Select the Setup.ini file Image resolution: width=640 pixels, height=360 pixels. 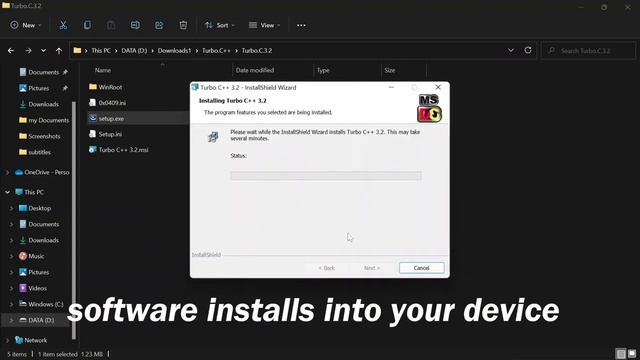[x=110, y=134]
